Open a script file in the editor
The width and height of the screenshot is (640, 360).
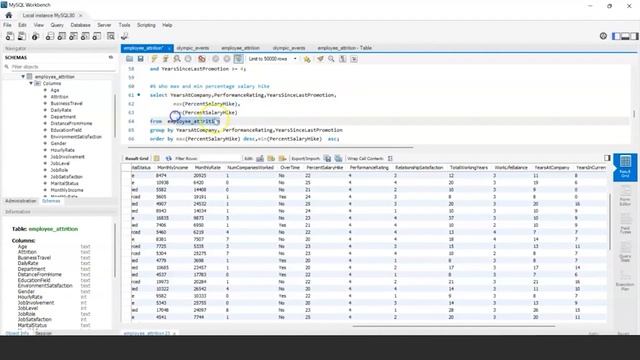click(x=129, y=59)
